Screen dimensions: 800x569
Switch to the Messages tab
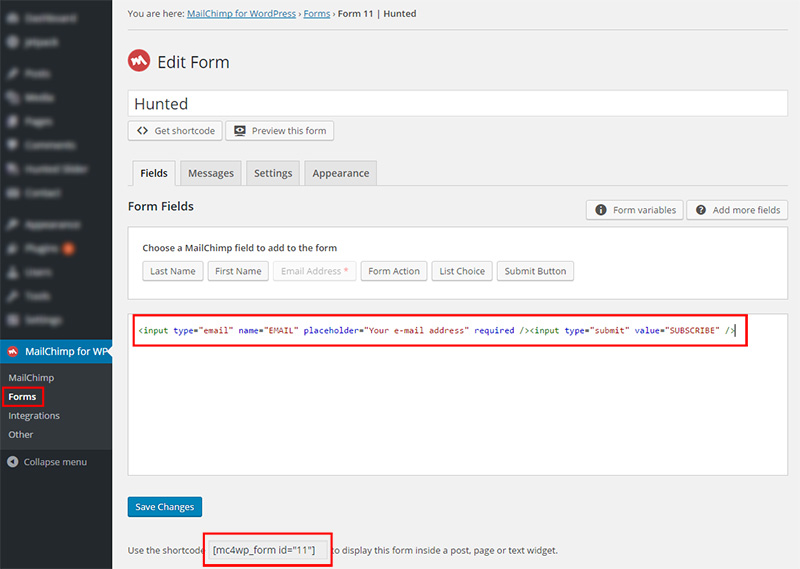[x=211, y=173]
